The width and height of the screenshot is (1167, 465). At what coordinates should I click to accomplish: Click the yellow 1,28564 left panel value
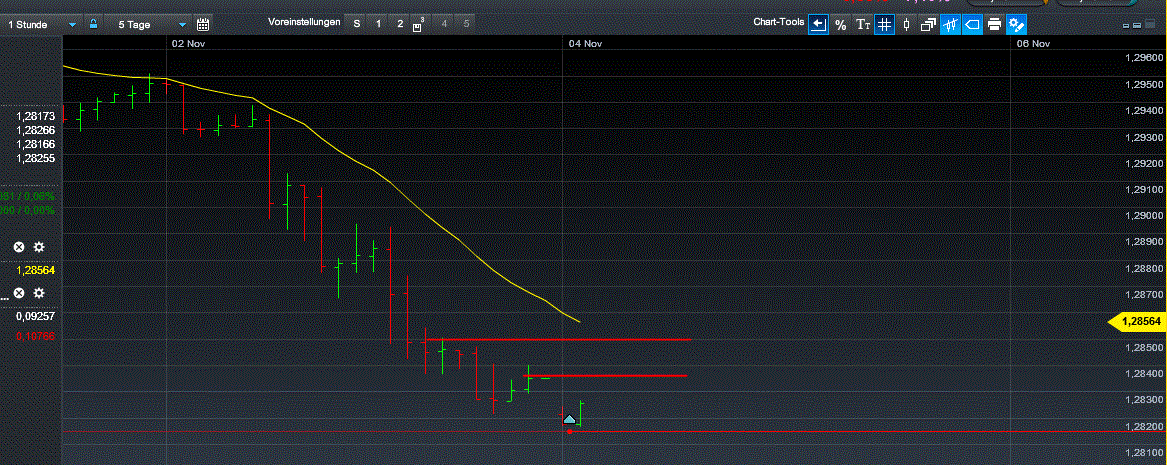35,271
